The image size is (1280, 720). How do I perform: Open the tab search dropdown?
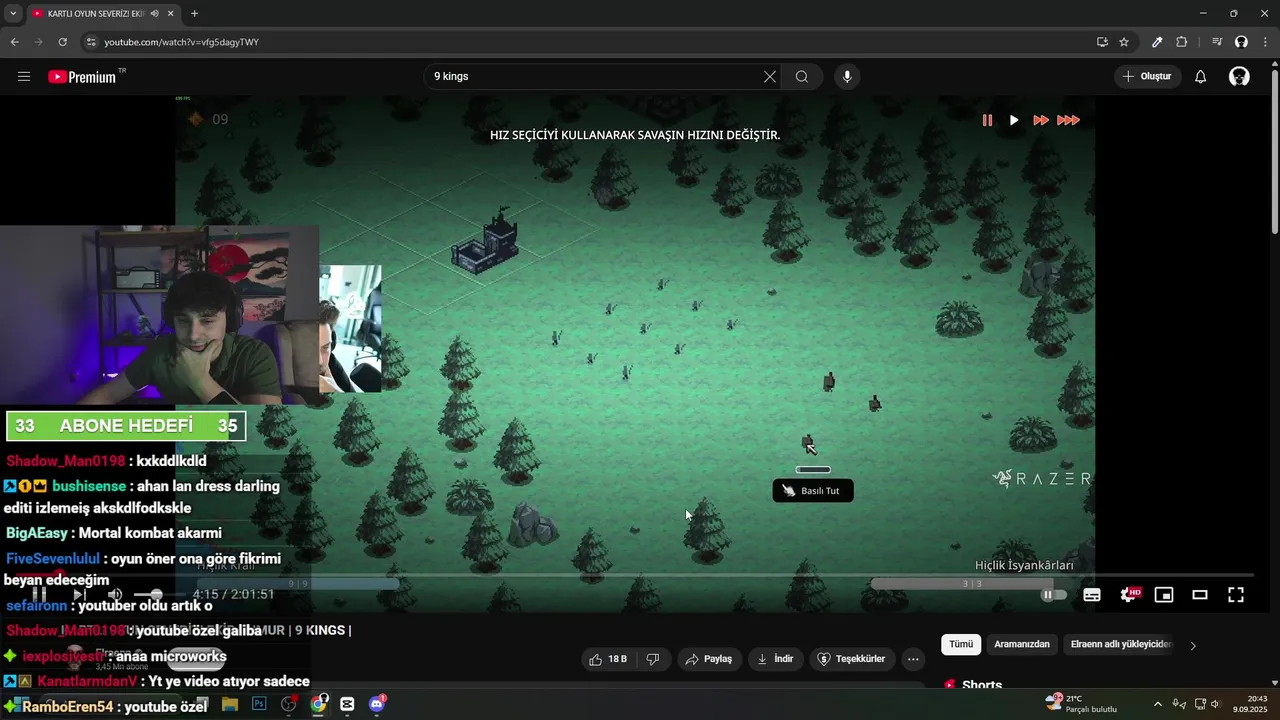pyautogui.click(x=13, y=13)
